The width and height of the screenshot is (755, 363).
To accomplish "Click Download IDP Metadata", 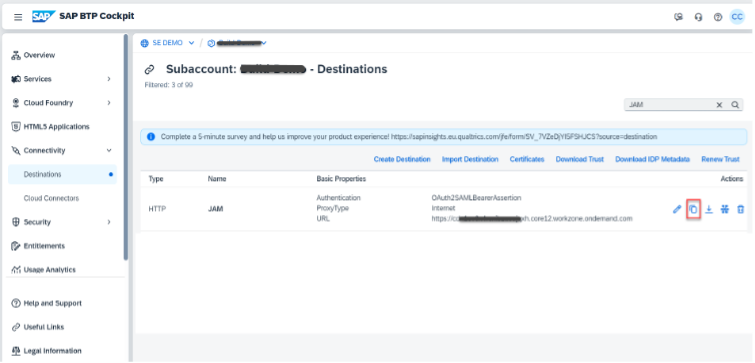I will pyautogui.click(x=652, y=159).
